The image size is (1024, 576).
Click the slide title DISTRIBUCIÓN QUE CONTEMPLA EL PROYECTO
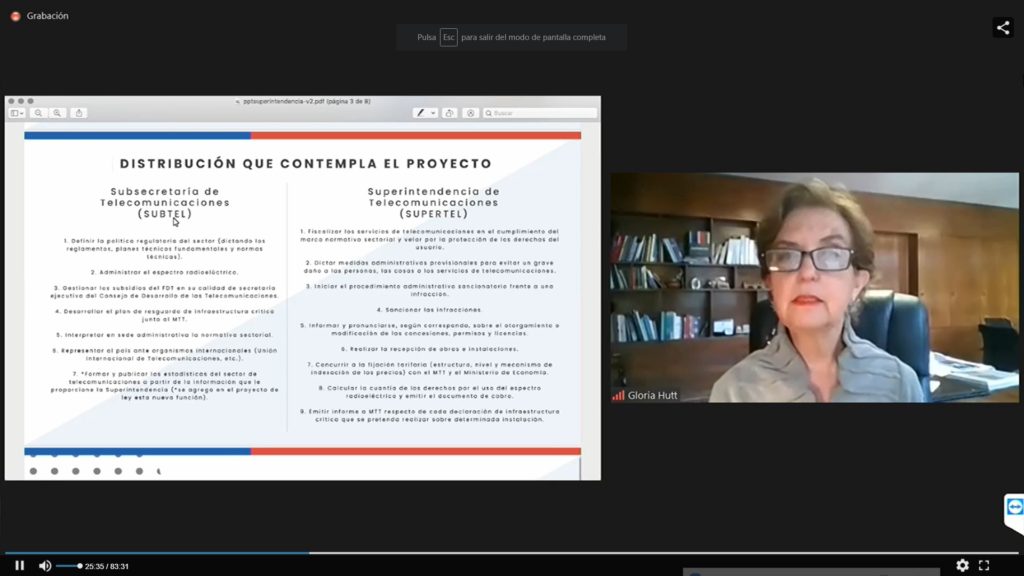306,163
